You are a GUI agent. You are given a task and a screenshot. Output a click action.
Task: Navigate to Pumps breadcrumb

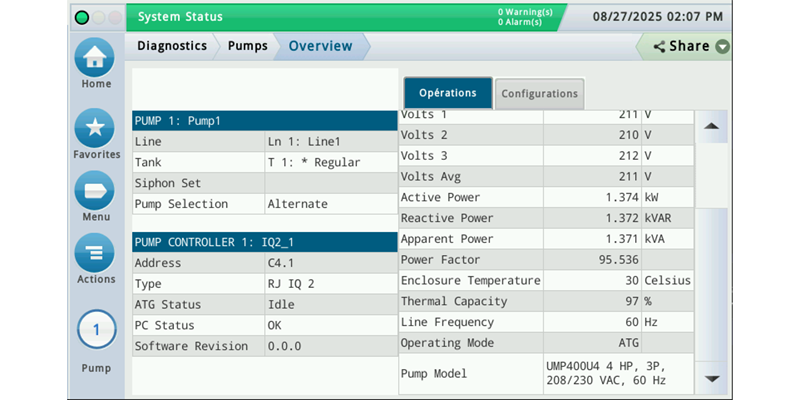coord(247,46)
